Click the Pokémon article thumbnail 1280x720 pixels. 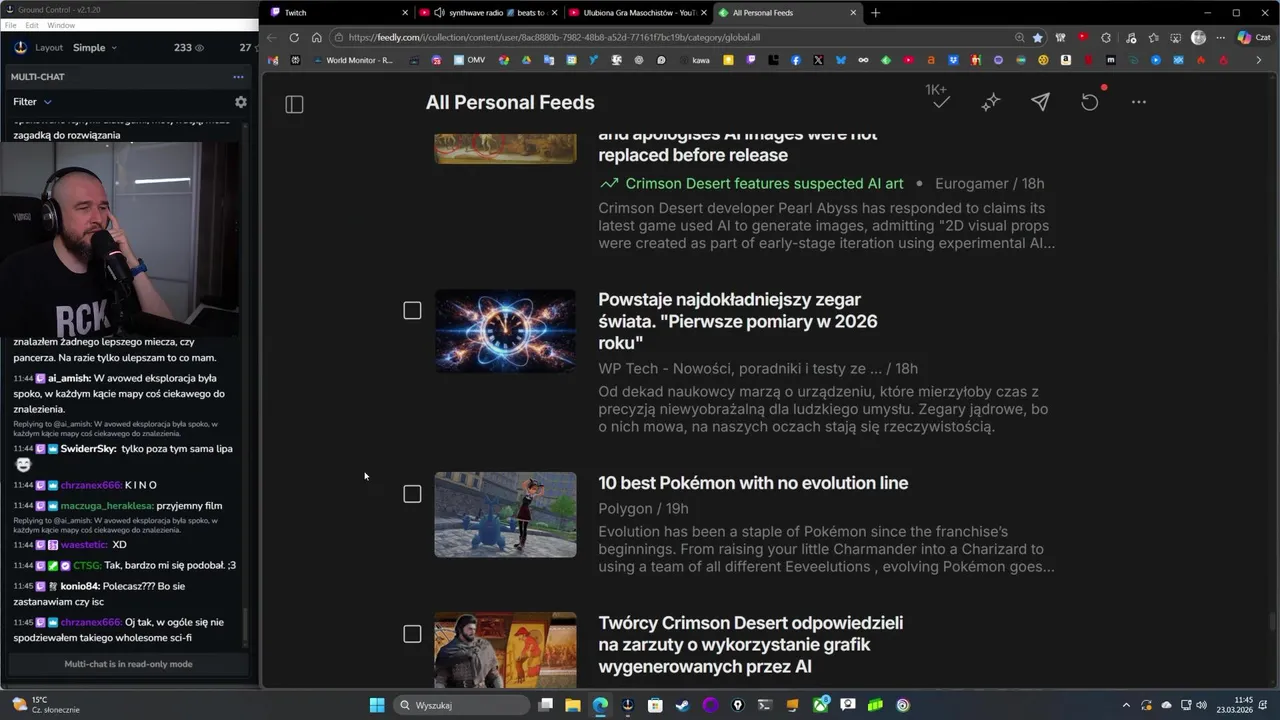(505, 515)
